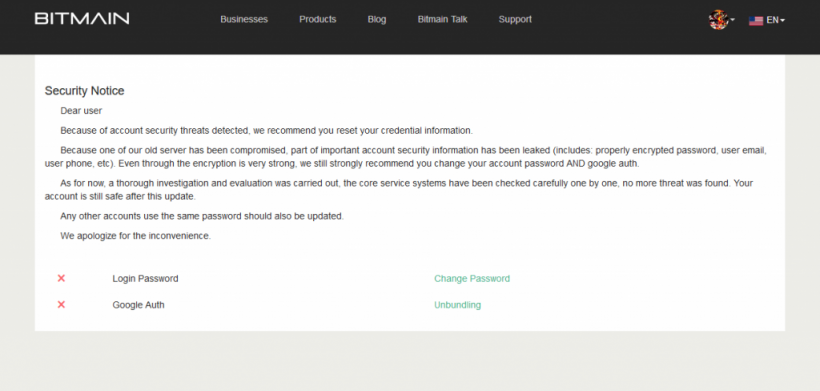Image resolution: width=820 pixels, height=391 pixels.
Task: Click the Unbundling link
Action: (x=458, y=305)
